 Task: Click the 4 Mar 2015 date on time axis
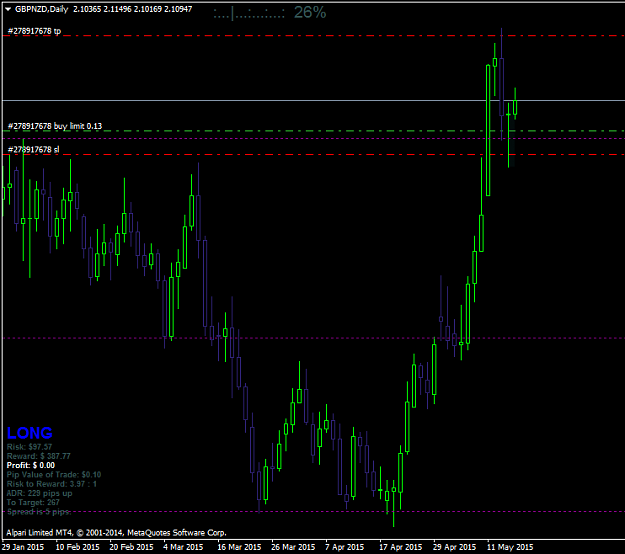[183, 547]
